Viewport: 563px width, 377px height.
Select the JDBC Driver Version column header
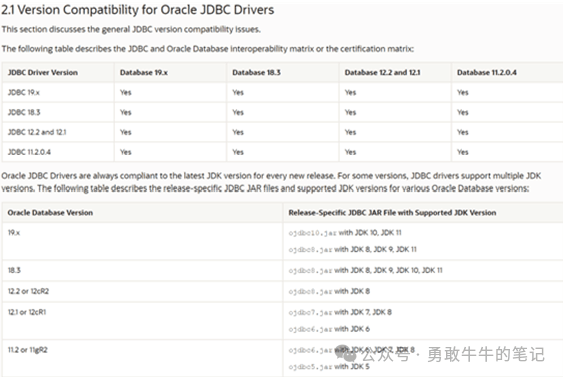tap(43, 73)
